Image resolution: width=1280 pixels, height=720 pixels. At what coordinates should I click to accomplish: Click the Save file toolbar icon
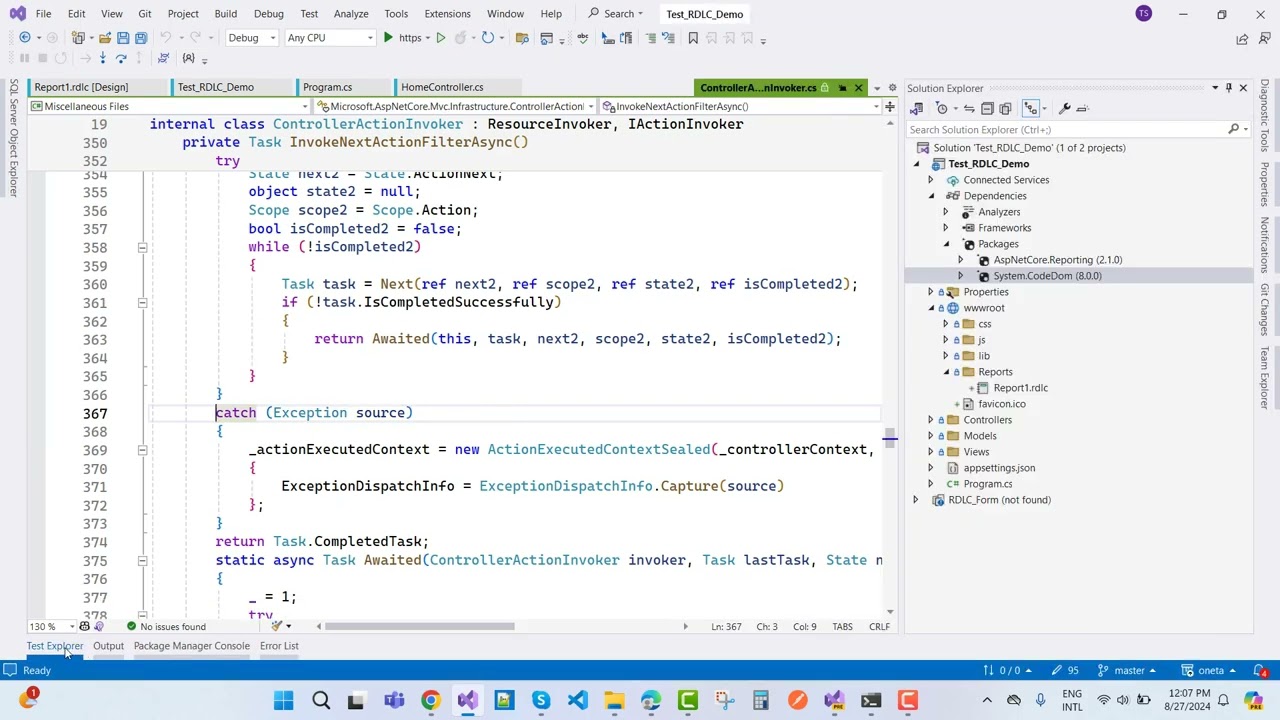coord(123,38)
